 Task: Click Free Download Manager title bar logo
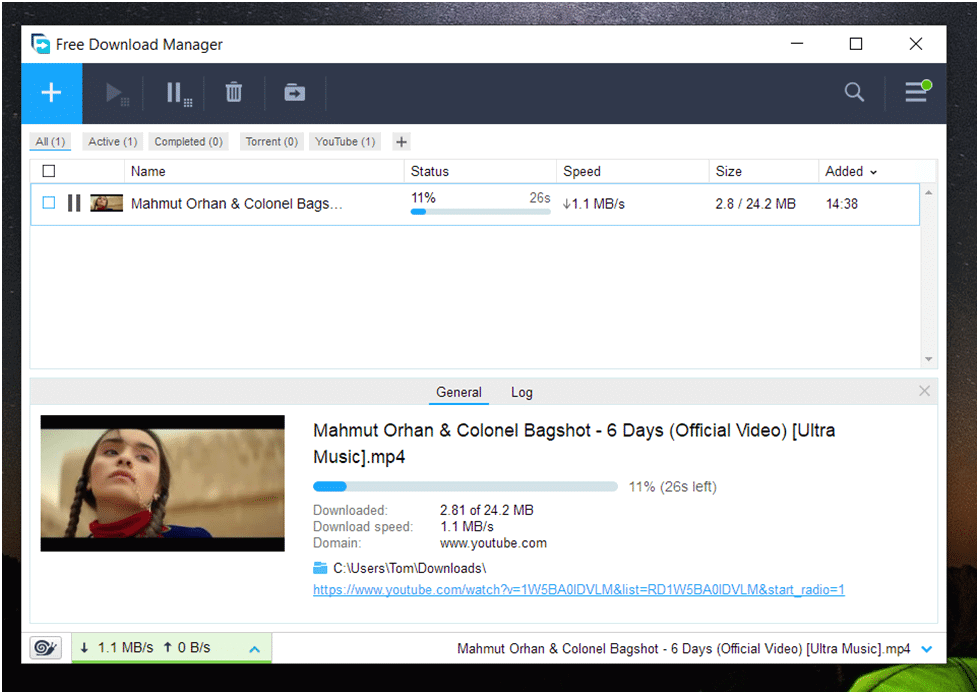pos(41,44)
